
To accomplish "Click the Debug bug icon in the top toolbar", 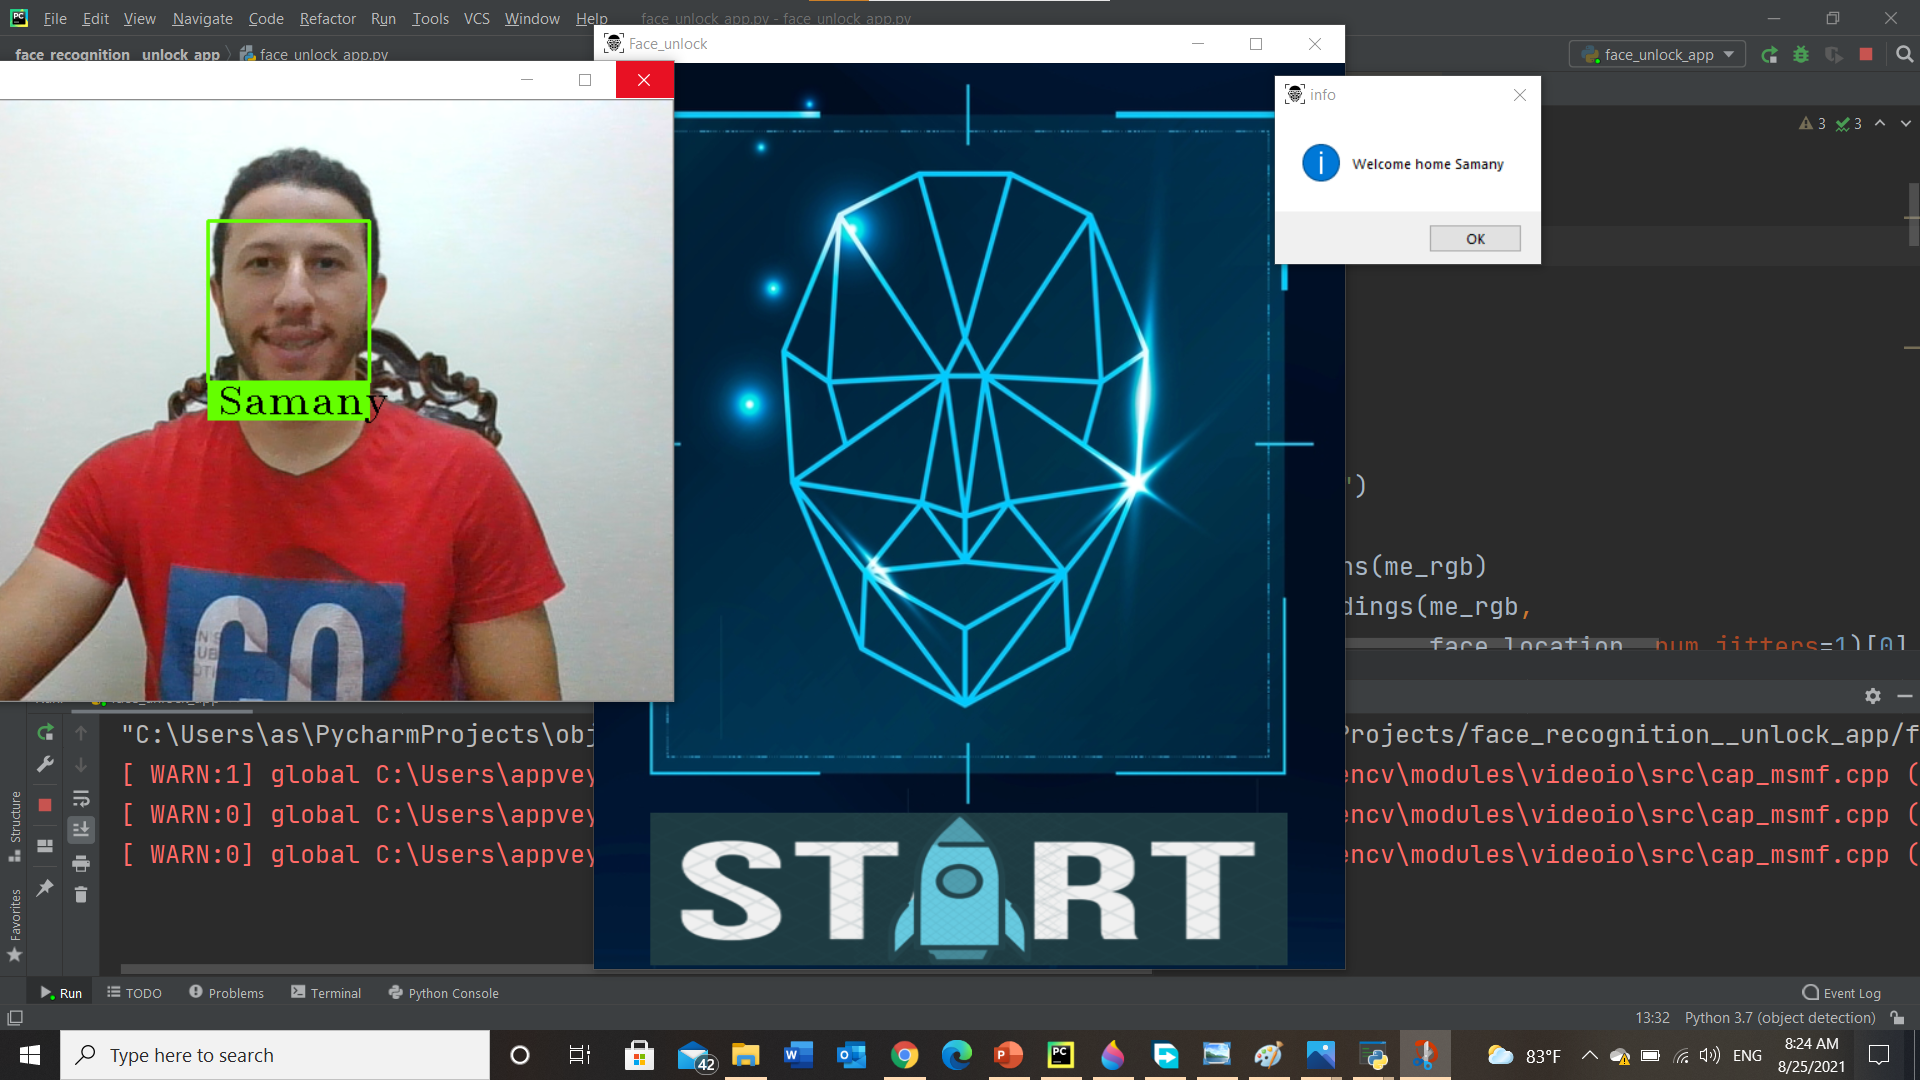I will click(x=1801, y=54).
